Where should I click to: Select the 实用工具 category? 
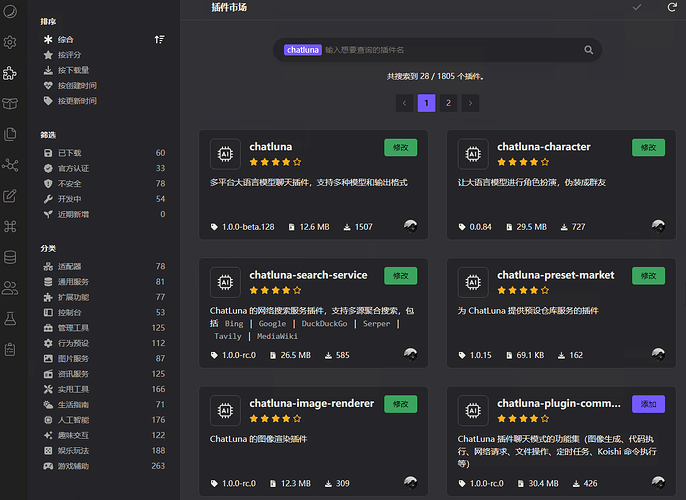click(104, 389)
